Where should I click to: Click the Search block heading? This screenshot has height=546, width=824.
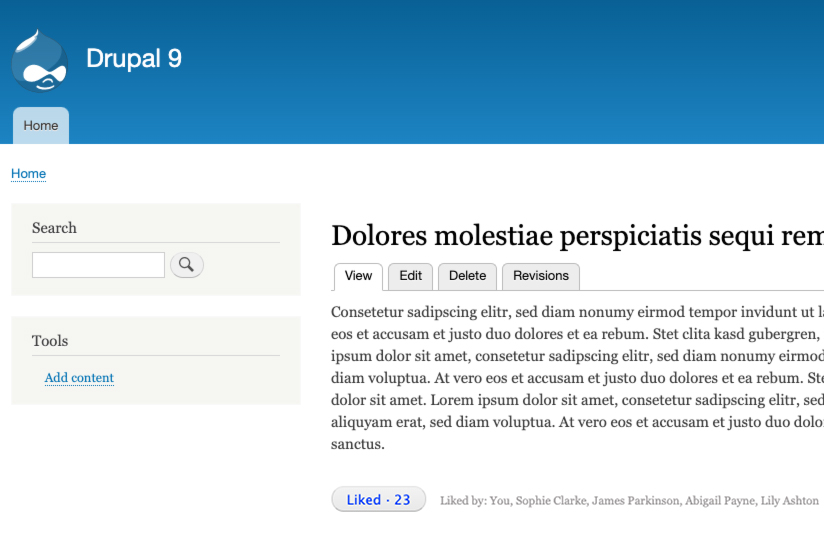click(54, 228)
